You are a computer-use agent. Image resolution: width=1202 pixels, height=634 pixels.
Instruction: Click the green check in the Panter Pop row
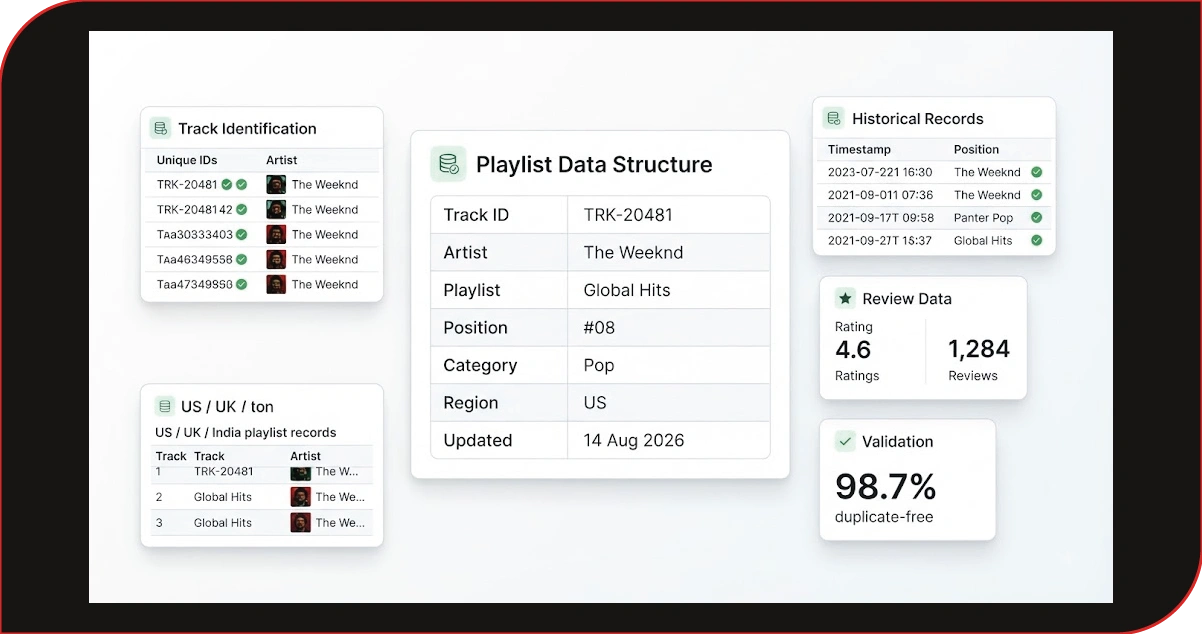pos(1037,218)
